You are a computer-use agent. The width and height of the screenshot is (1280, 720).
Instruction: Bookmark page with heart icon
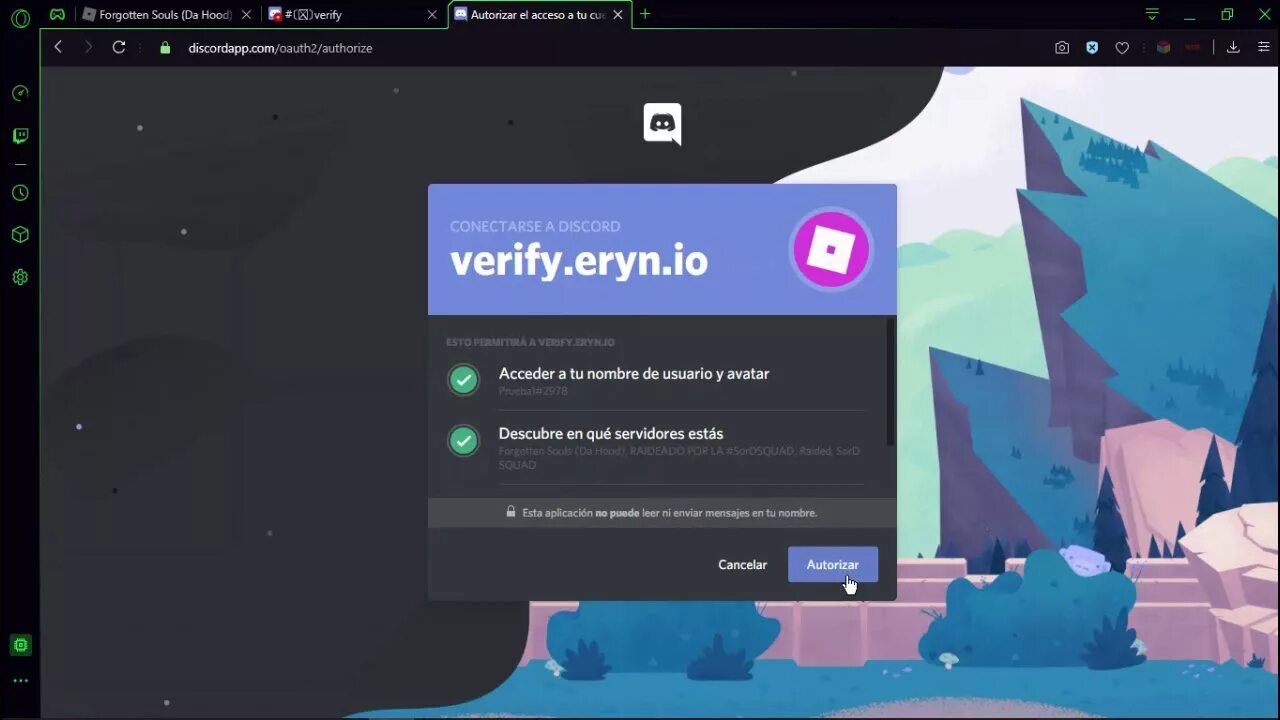(x=1122, y=47)
